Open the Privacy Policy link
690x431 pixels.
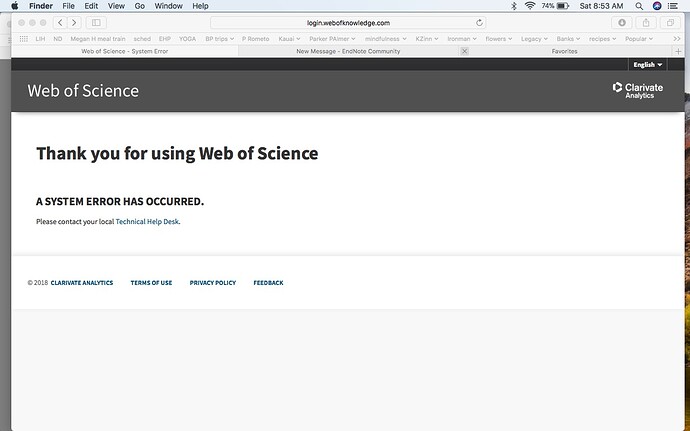pos(213,283)
